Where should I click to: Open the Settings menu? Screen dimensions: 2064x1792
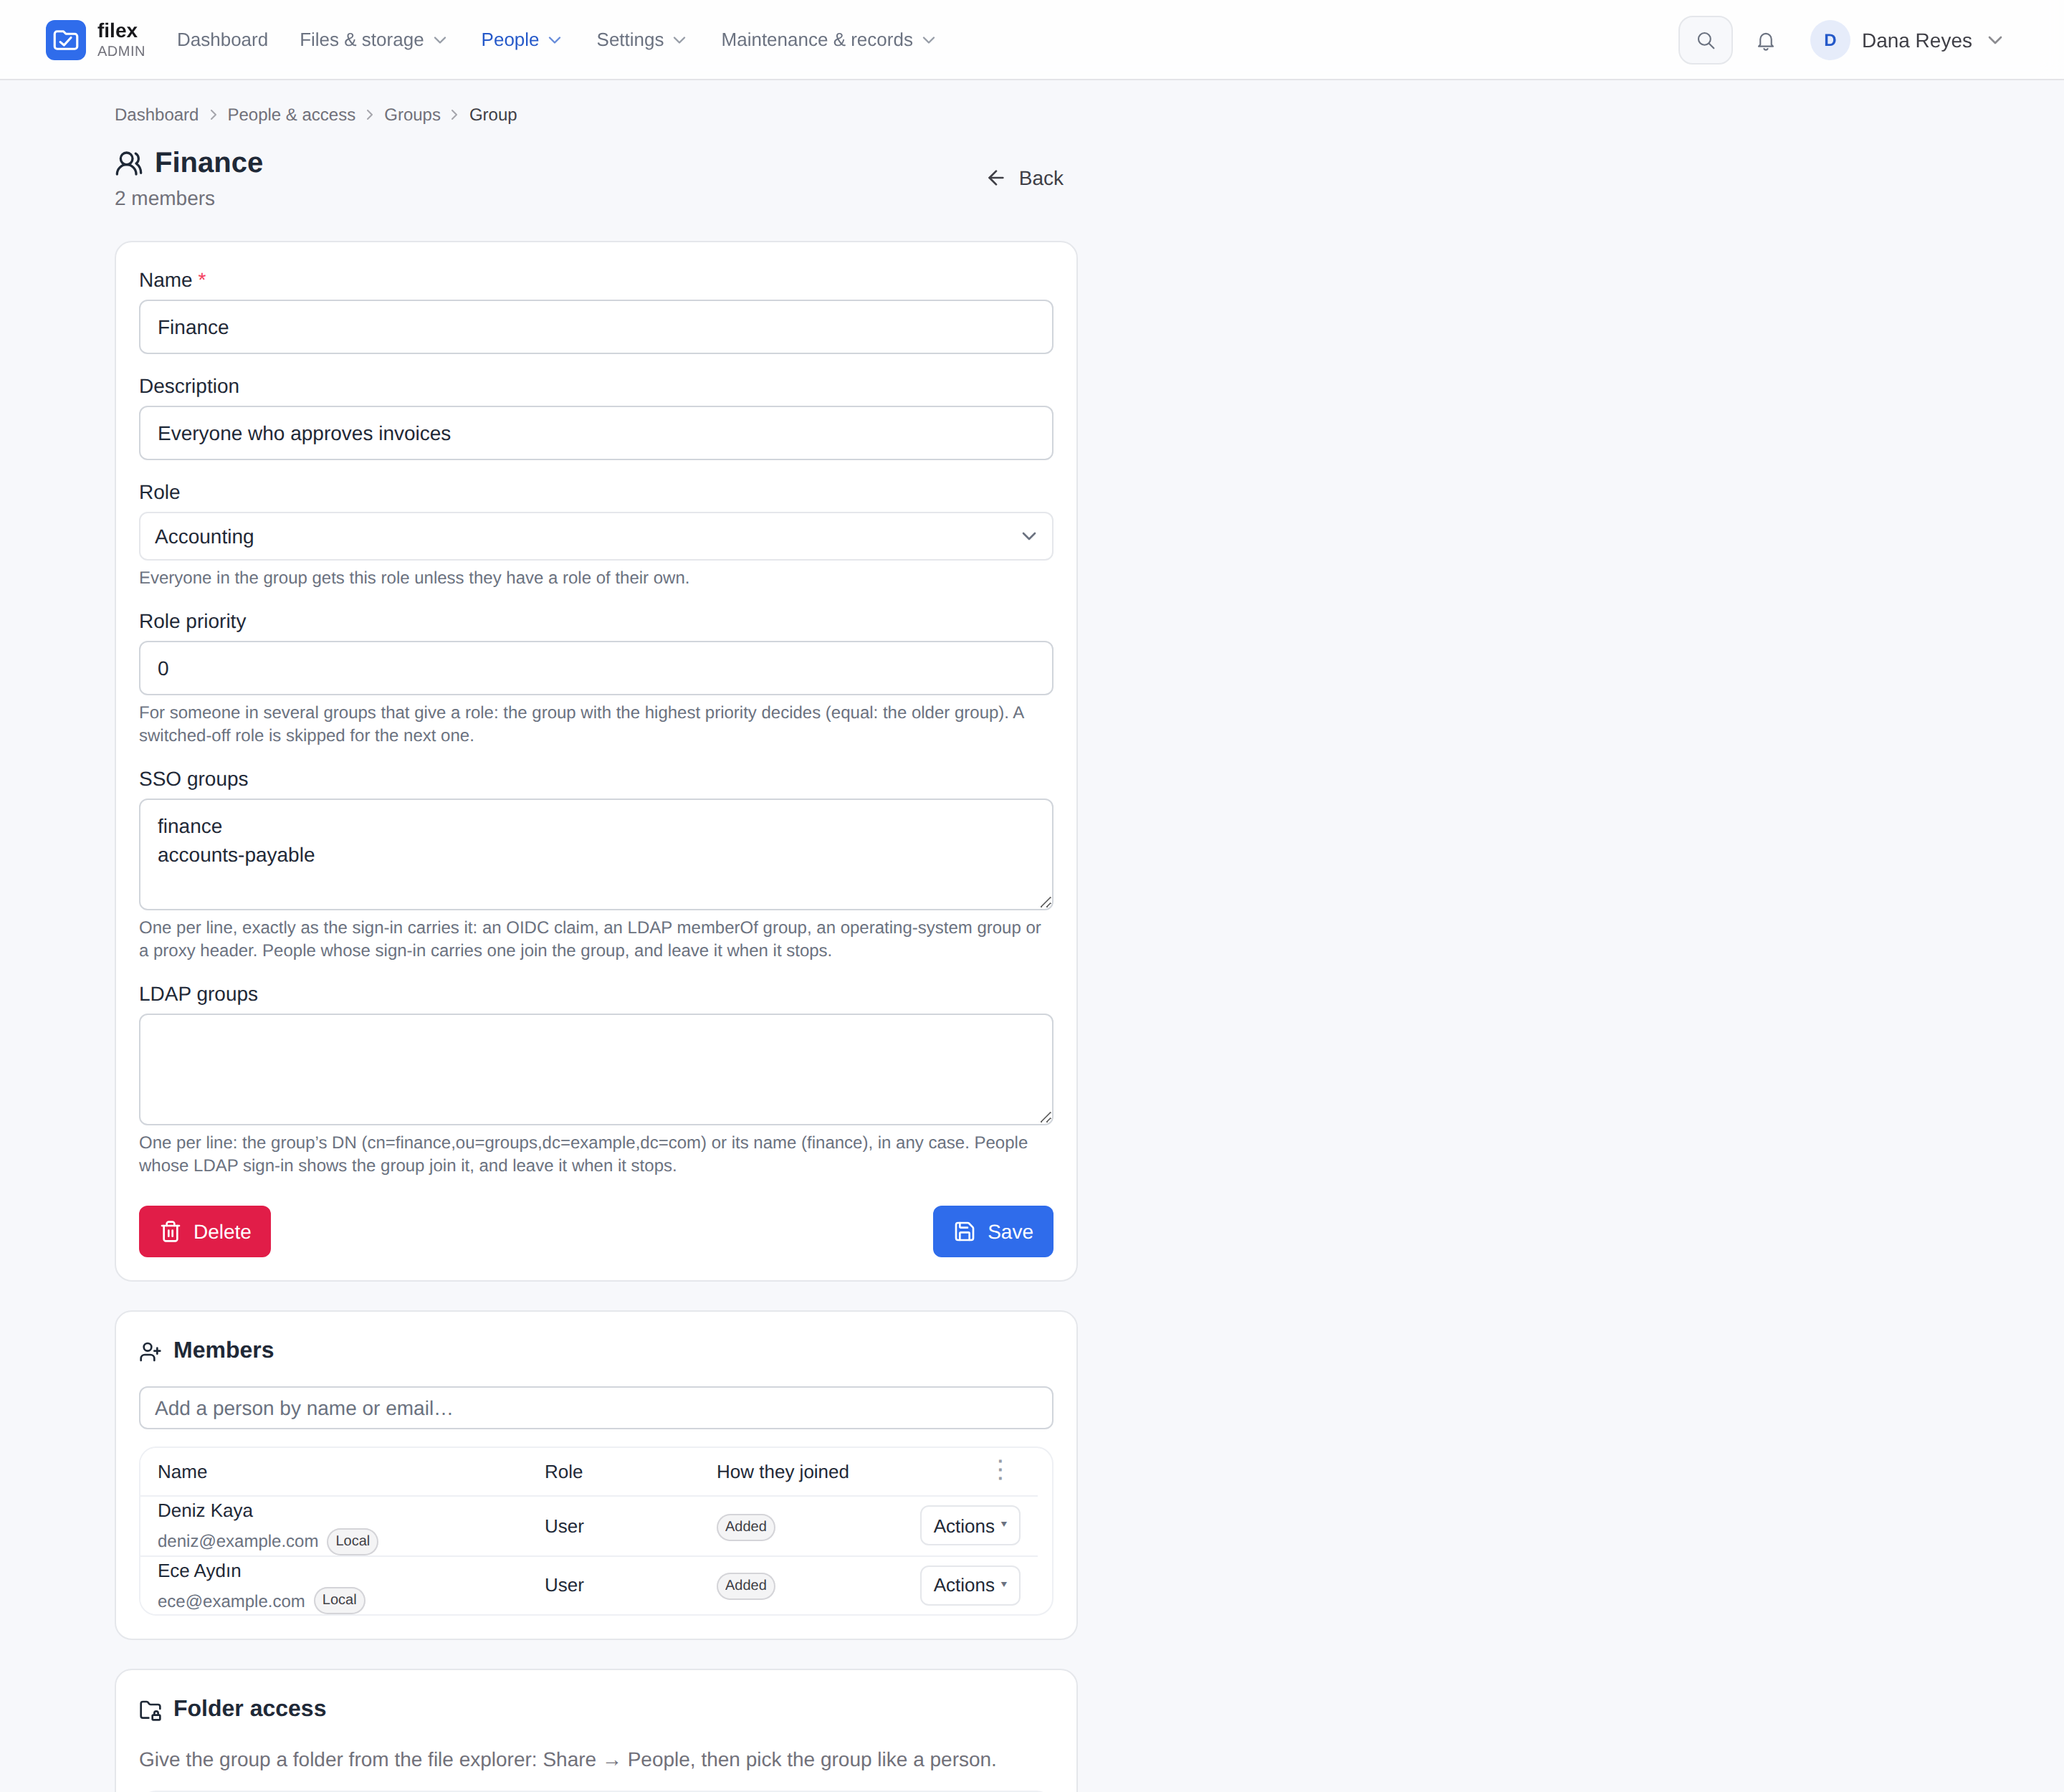click(x=641, y=40)
